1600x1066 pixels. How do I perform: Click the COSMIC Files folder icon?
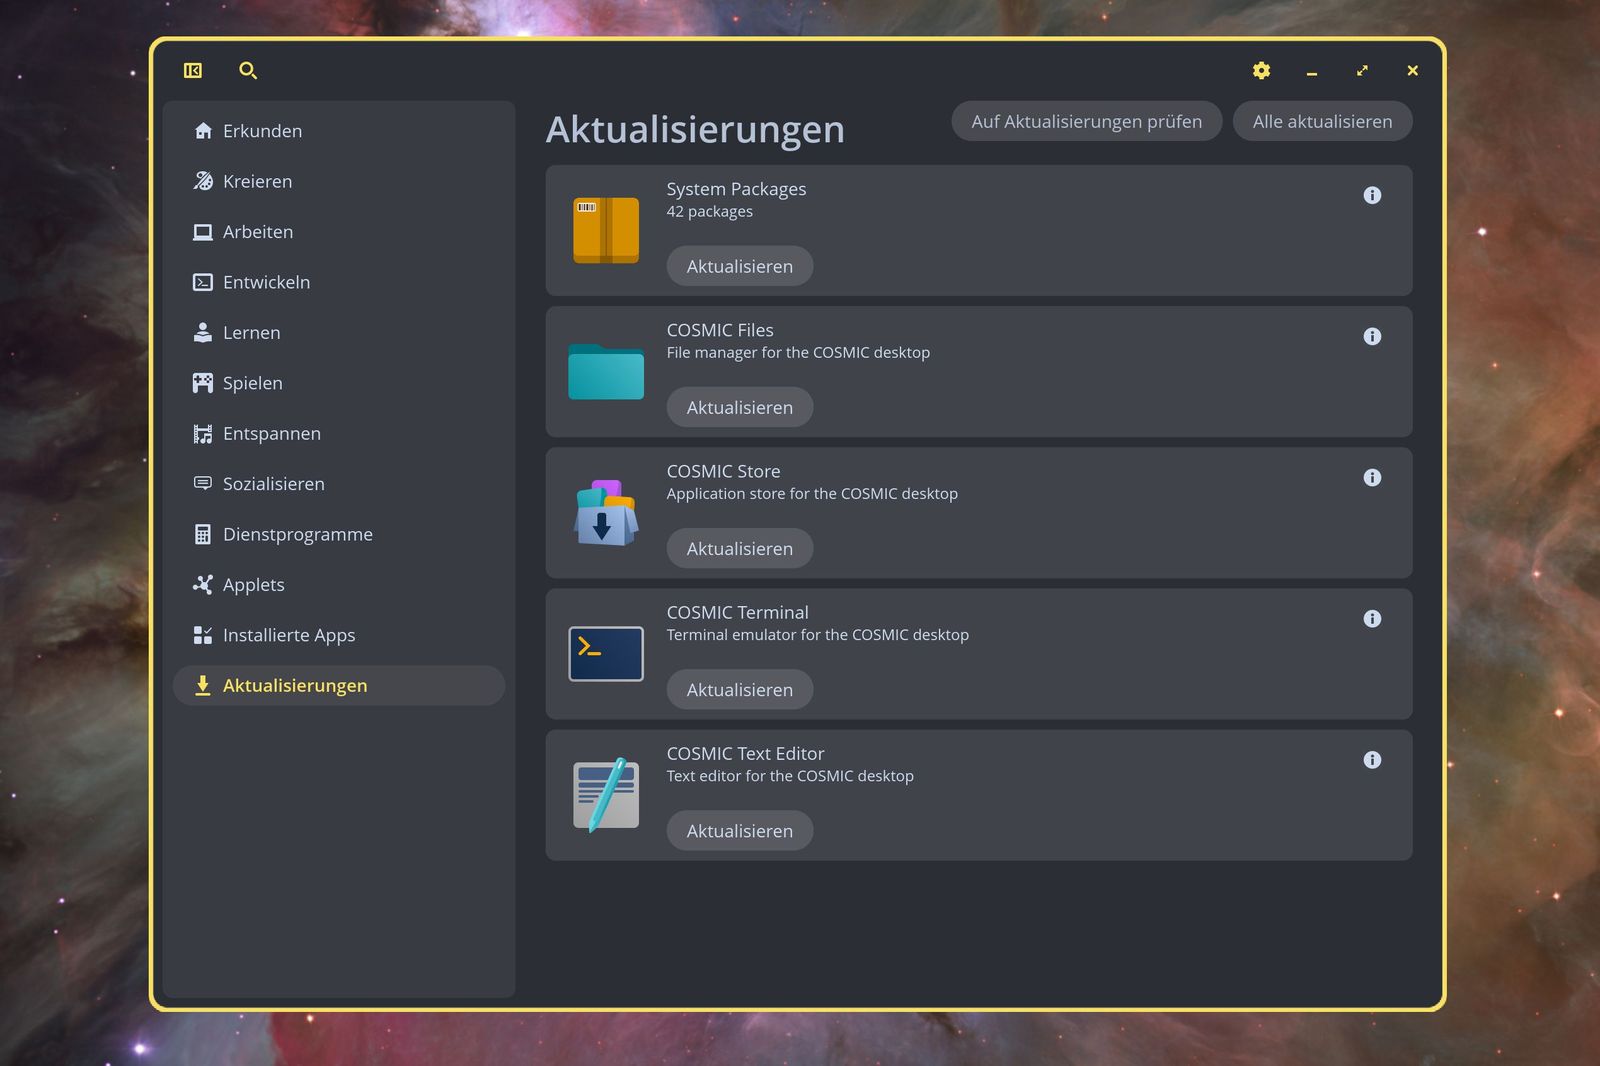606,371
